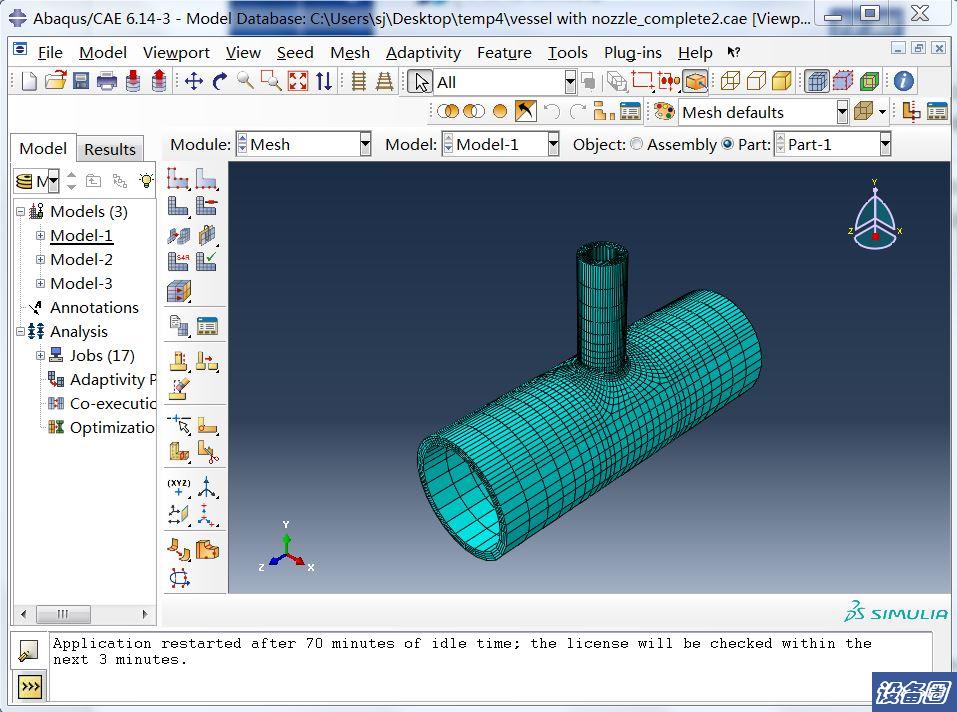Expand the Jobs (17) node
This screenshot has width=957, height=712.
(40, 355)
